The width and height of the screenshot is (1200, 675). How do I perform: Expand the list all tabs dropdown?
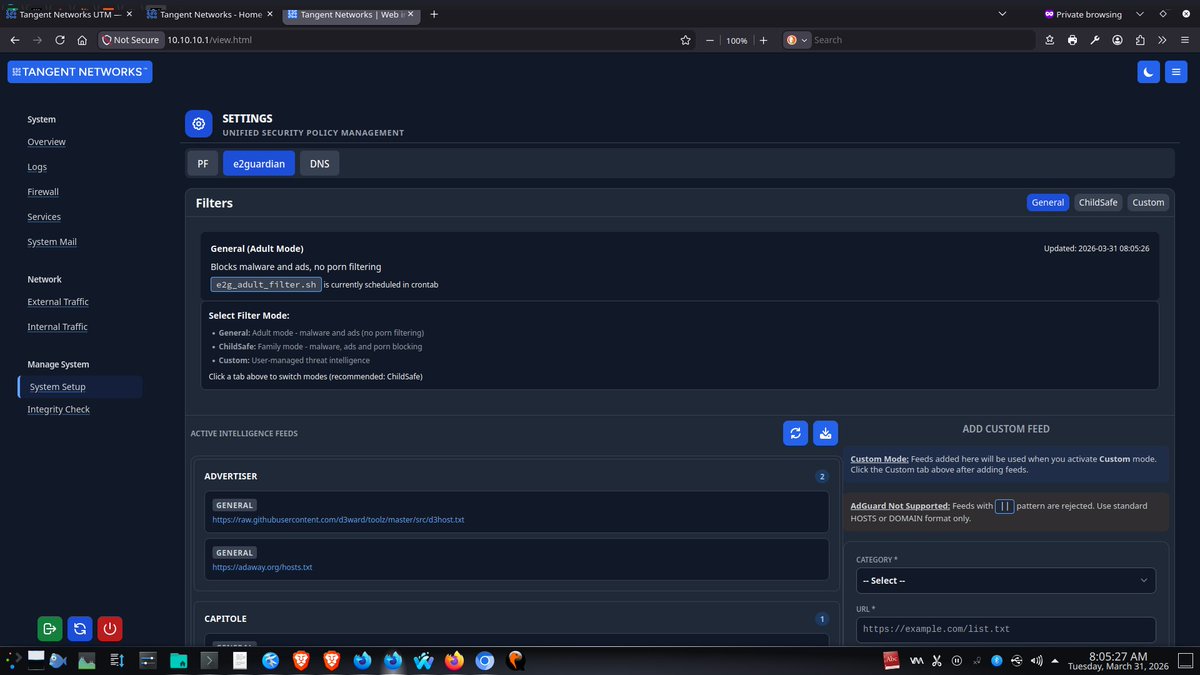coord(1003,14)
